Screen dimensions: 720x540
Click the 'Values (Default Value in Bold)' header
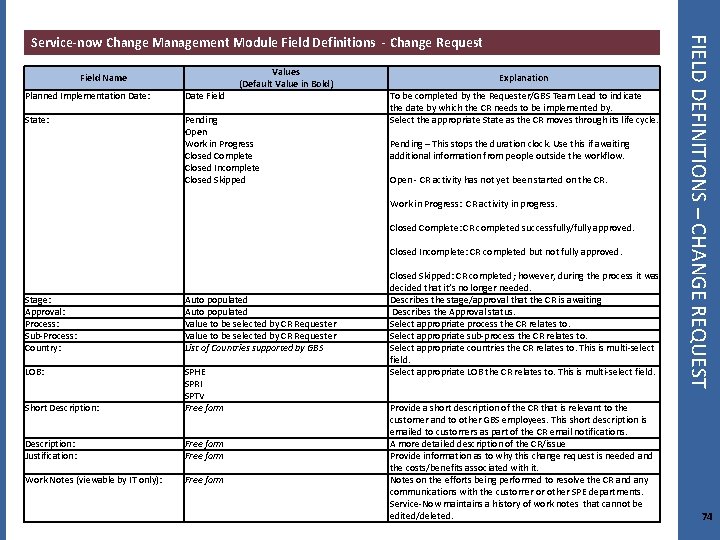[x=286, y=78]
